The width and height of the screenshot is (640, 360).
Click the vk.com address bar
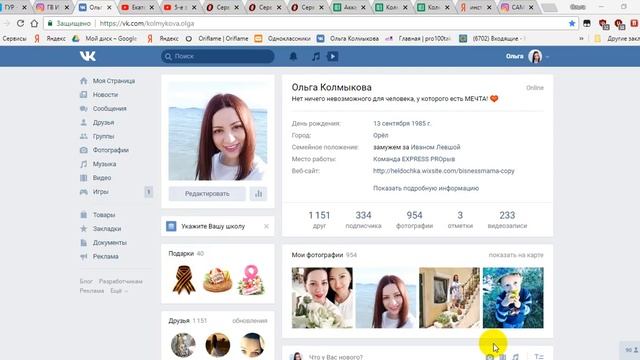310,23
